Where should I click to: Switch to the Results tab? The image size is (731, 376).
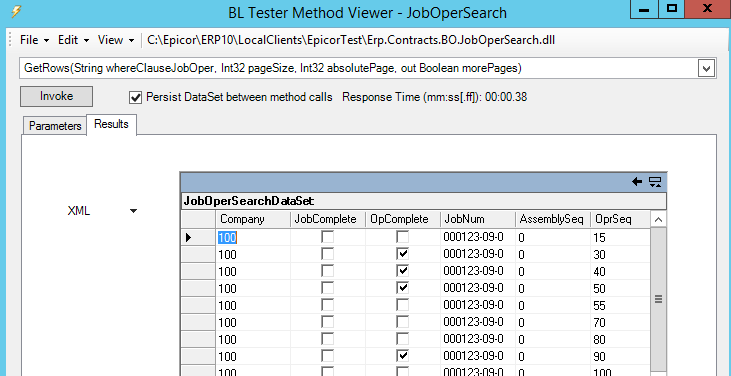click(111, 124)
